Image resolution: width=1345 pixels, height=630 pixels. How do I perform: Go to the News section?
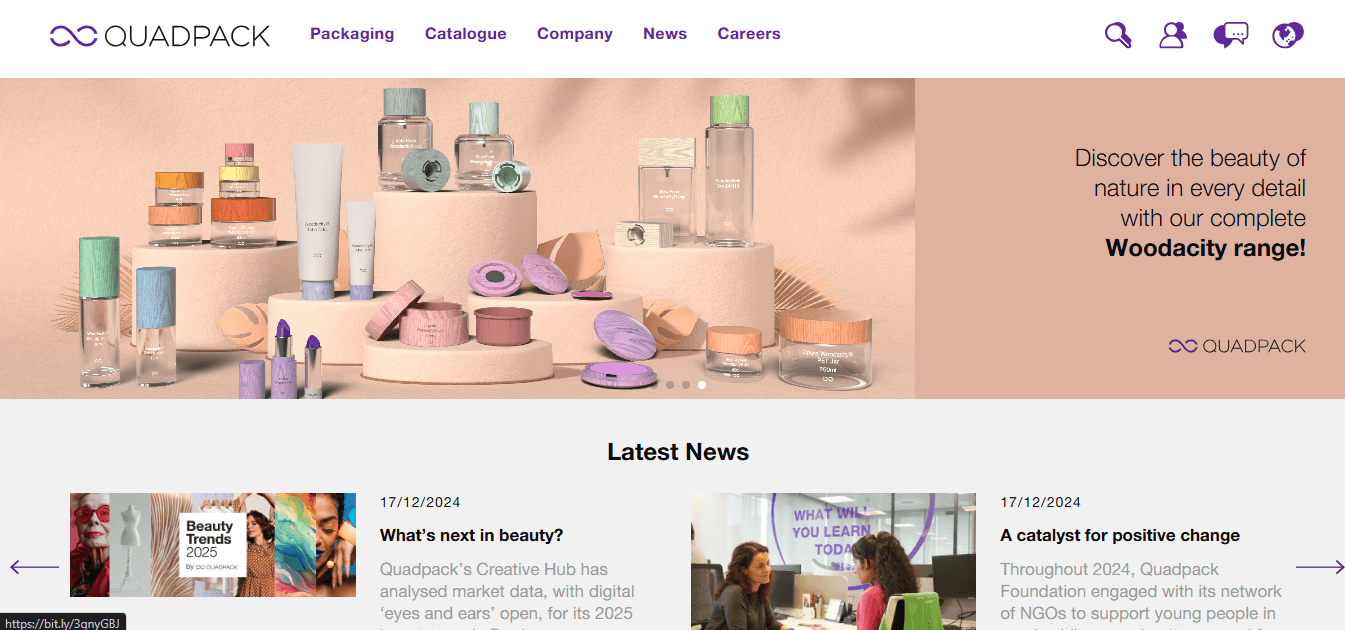[x=665, y=34]
